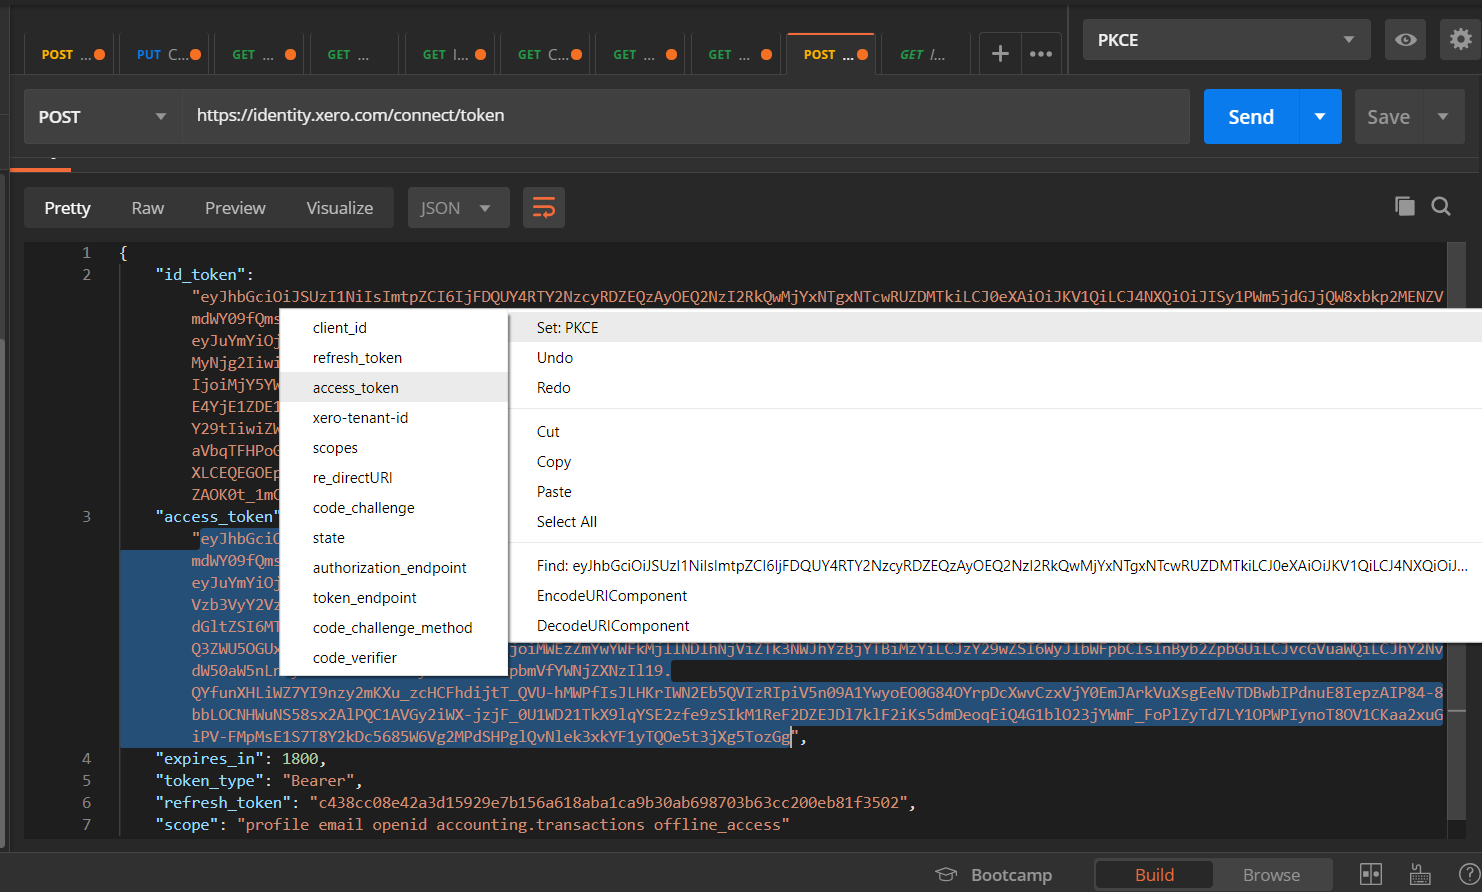Expand the Save button dropdown arrow
Screen dimensions: 1482x892
(1443, 117)
